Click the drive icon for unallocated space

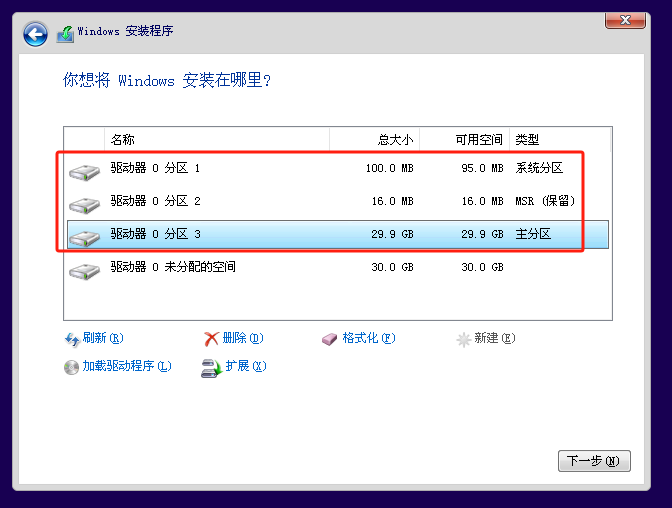[85, 269]
